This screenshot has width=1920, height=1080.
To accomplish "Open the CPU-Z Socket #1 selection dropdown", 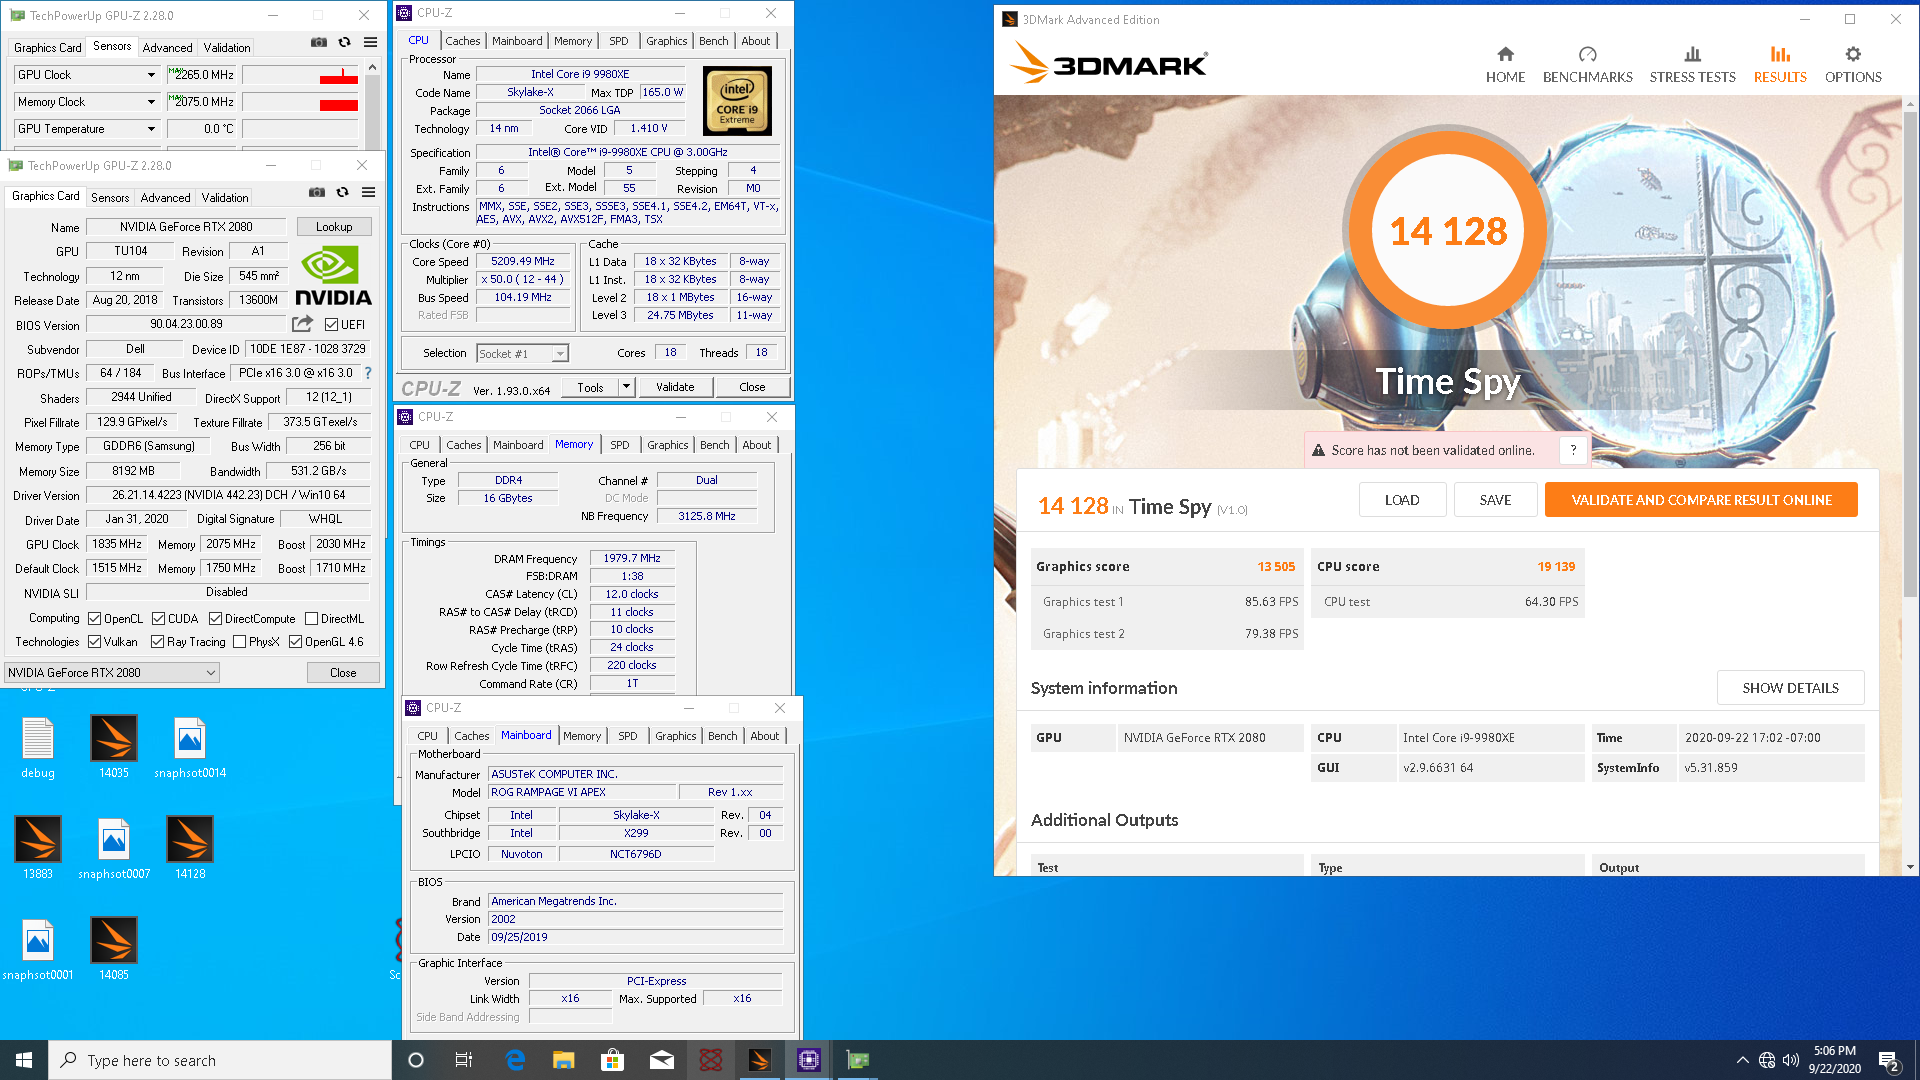I will [522, 353].
